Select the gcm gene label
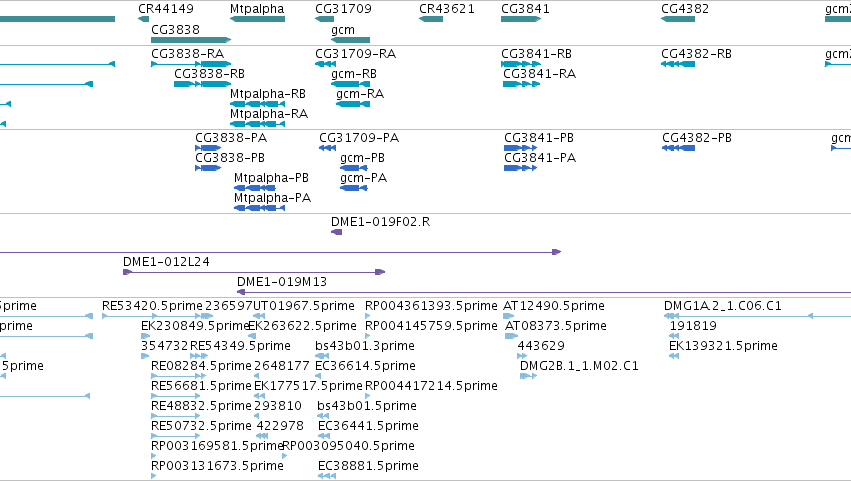This screenshot has width=851, height=481. [343, 29]
